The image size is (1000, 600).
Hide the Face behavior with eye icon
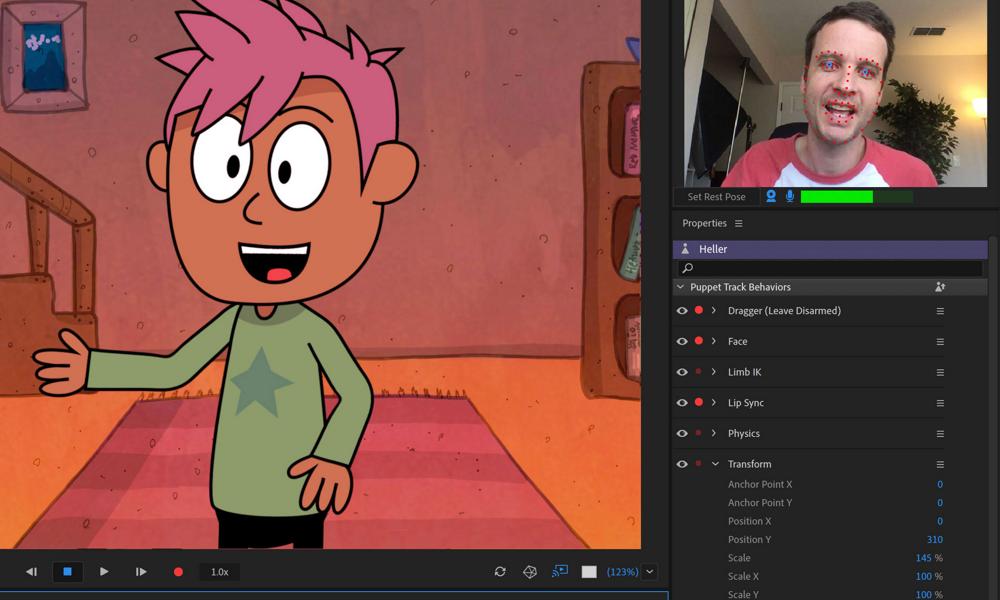[x=682, y=342]
